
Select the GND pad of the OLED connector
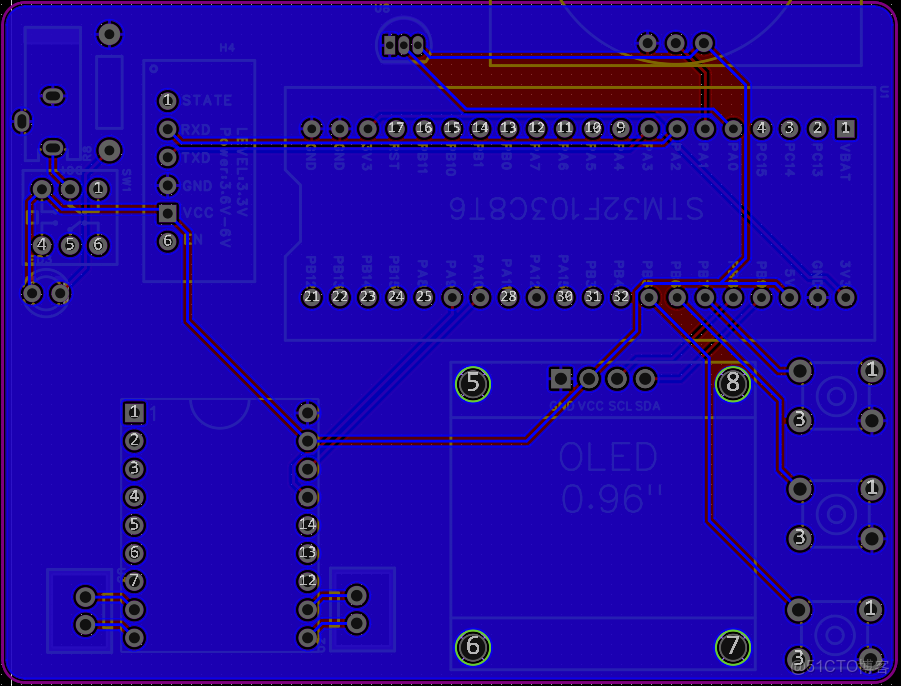click(561, 379)
